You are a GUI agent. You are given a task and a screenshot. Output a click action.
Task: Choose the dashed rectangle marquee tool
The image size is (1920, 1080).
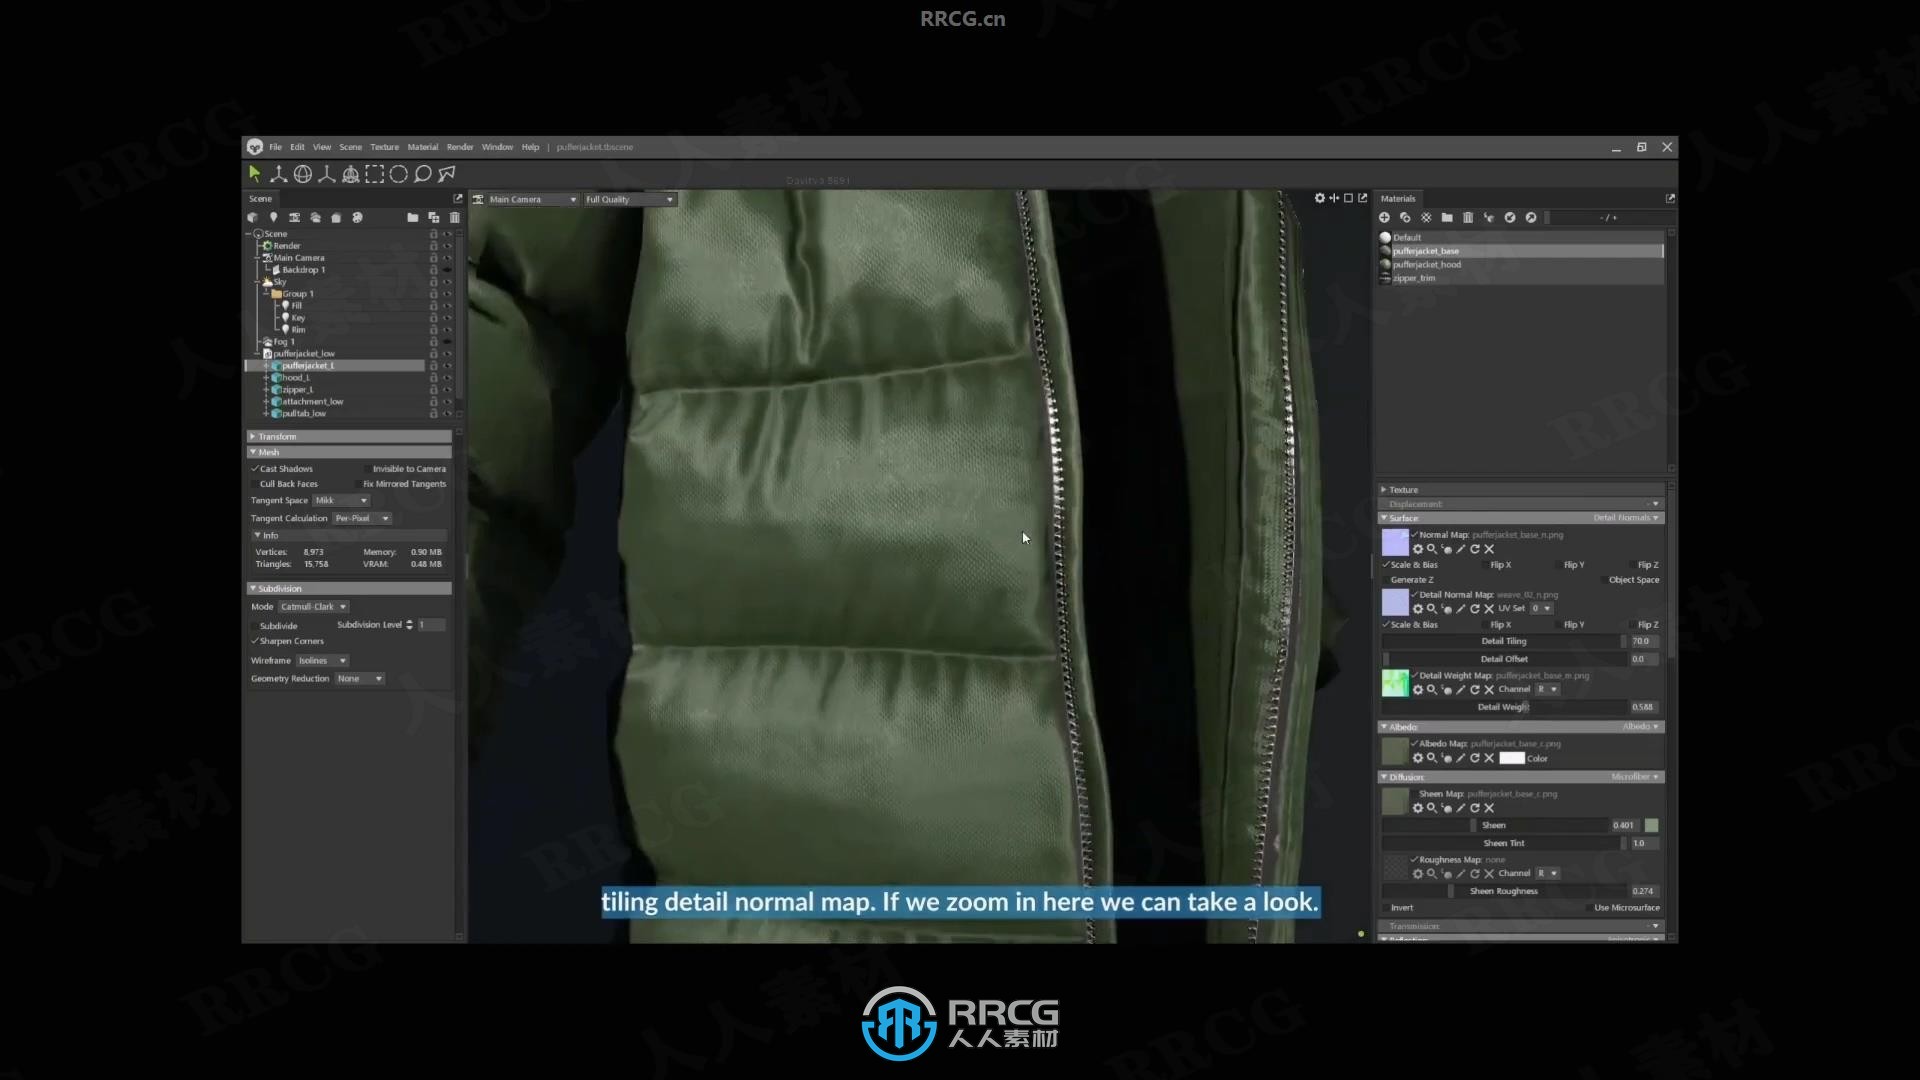coord(374,174)
